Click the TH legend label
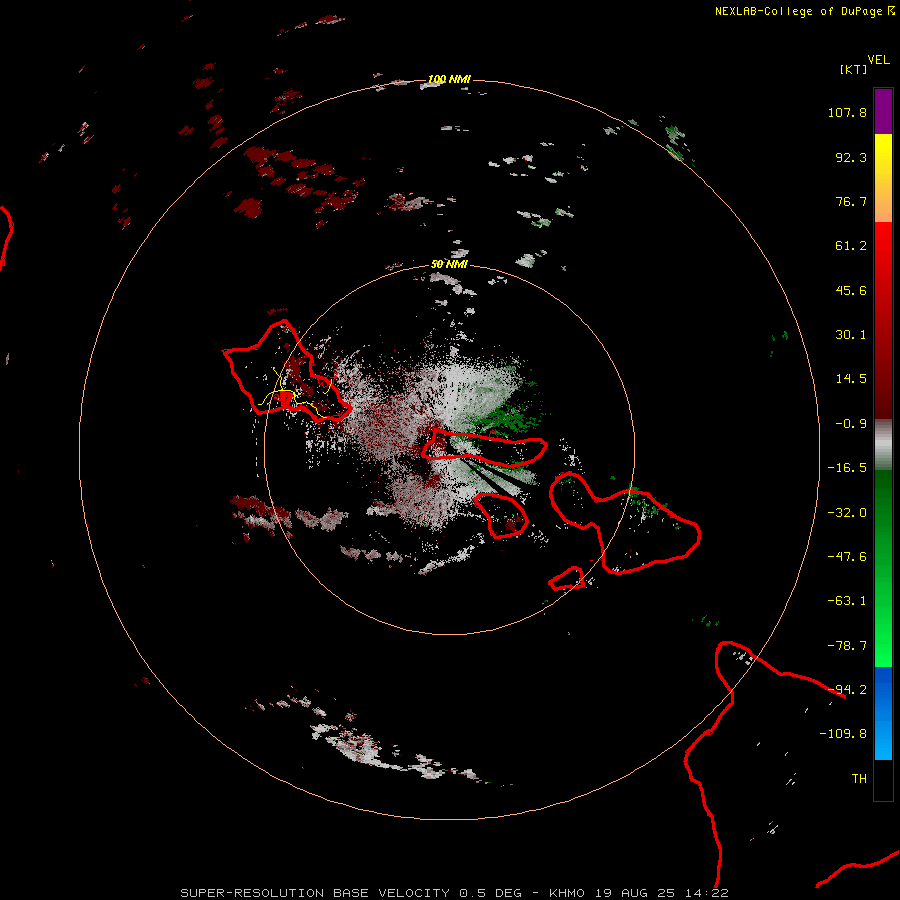The width and height of the screenshot is (900, 900). 859,779
